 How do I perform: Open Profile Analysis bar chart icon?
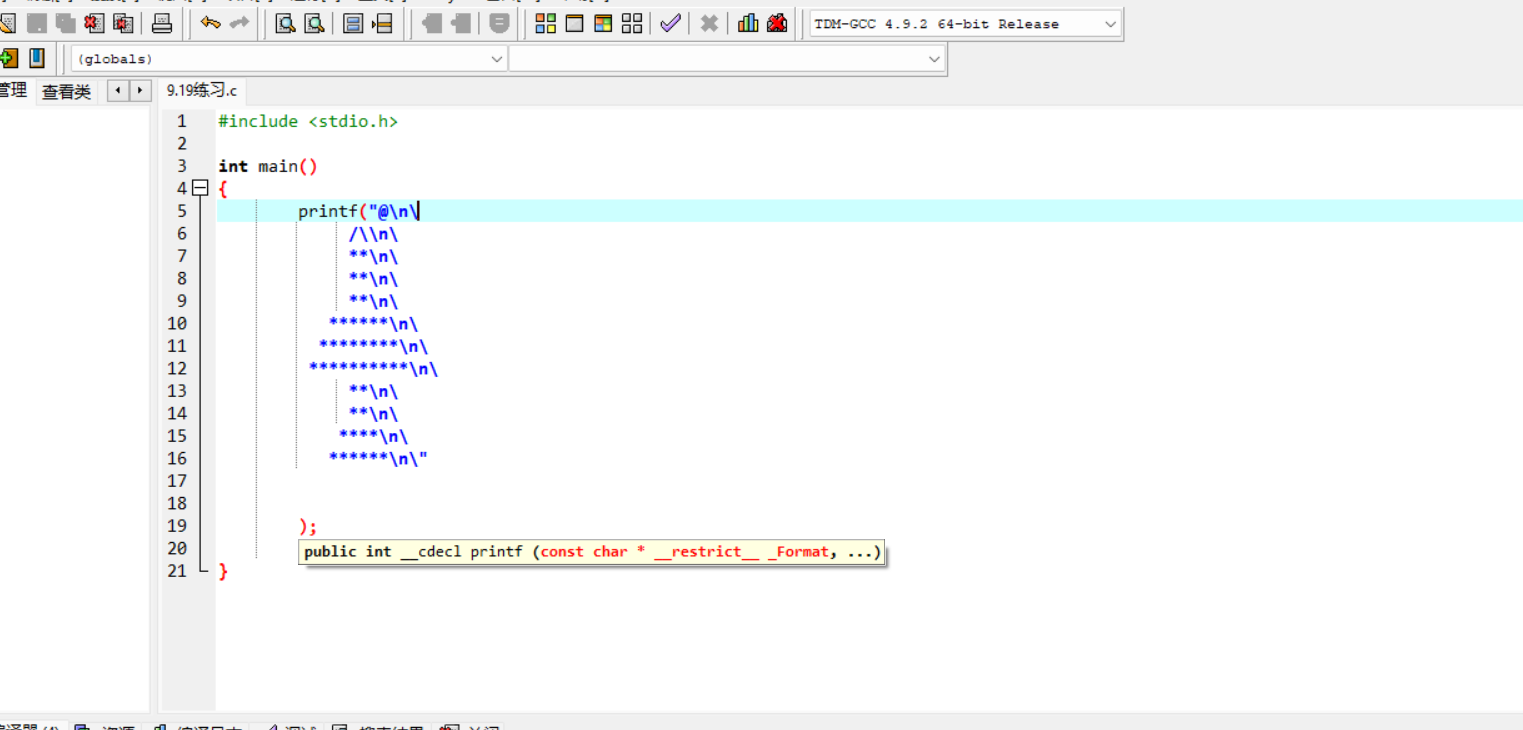pyautogui.click(x=748, y=23)
